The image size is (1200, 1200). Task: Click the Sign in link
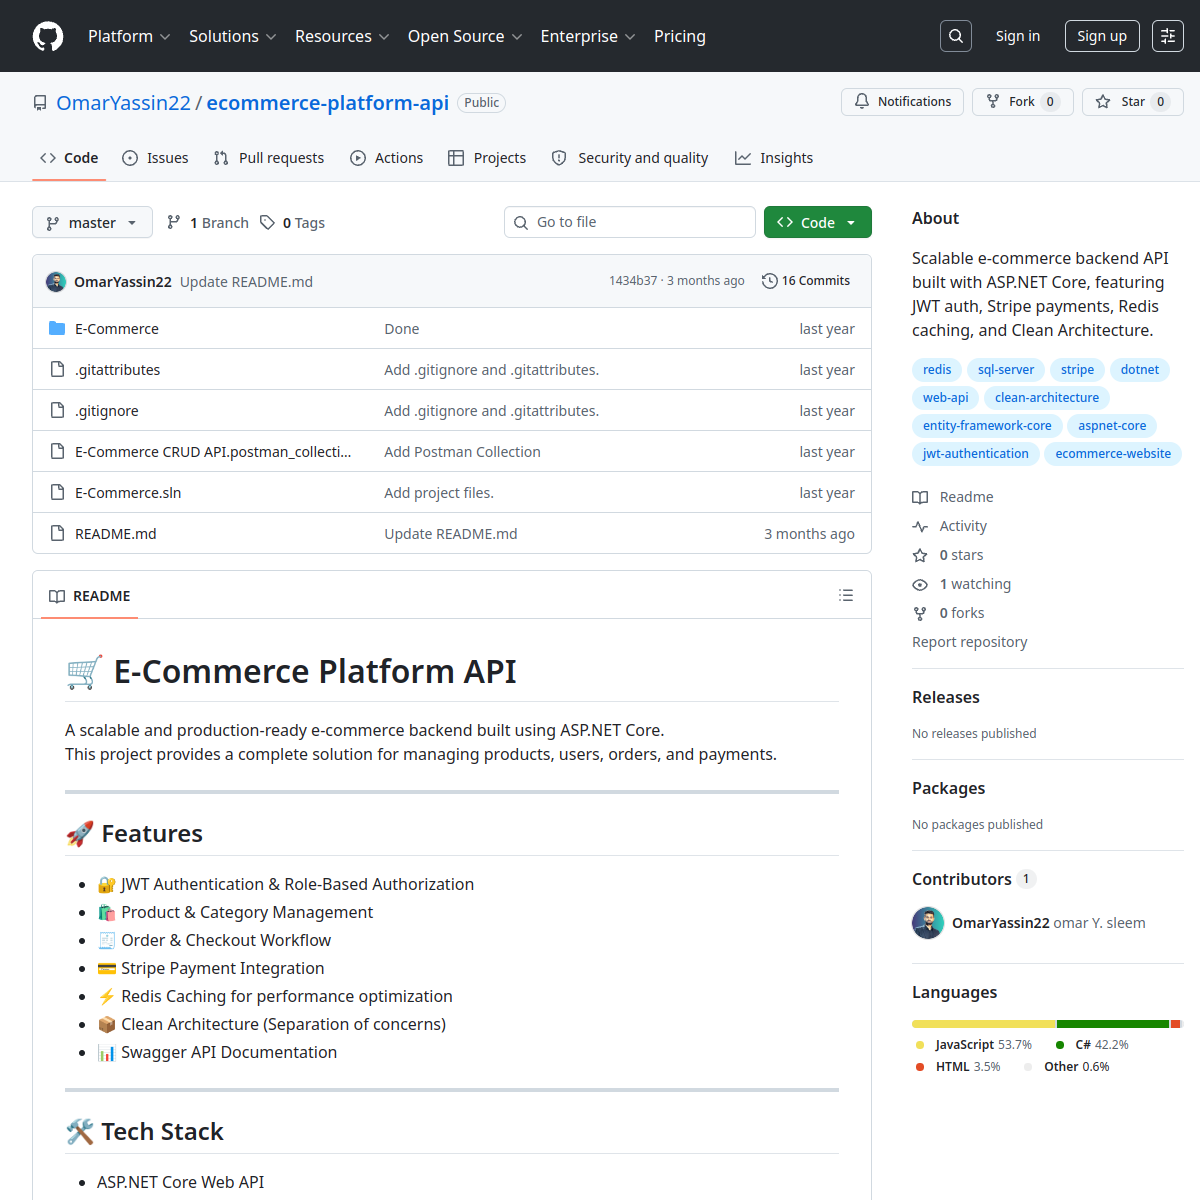tap(1018, 36)
